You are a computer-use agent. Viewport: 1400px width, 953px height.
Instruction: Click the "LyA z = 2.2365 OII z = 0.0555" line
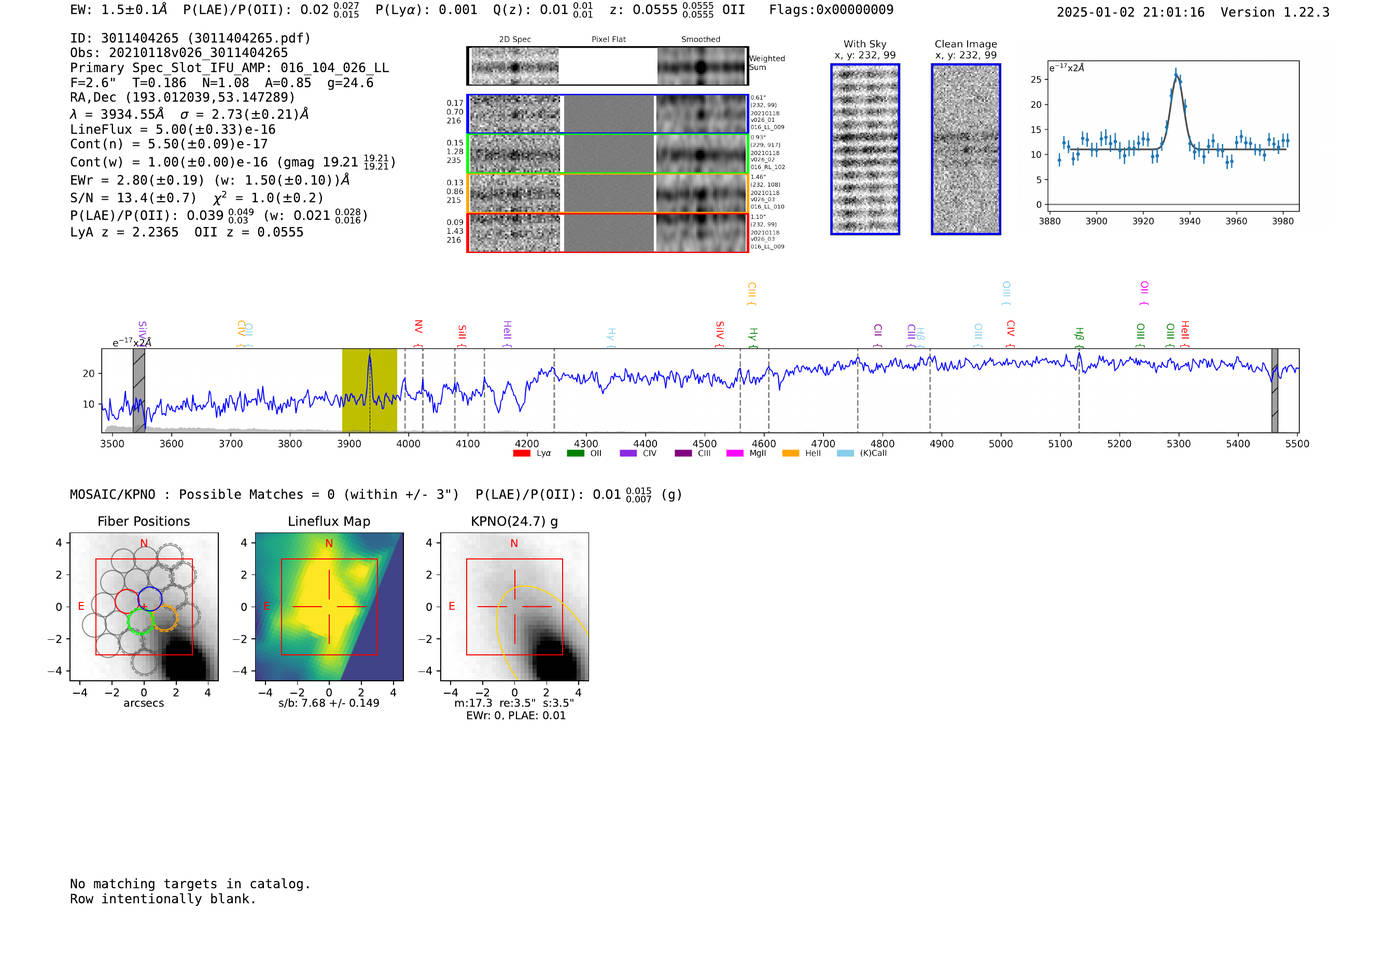[x=187, y=232]
